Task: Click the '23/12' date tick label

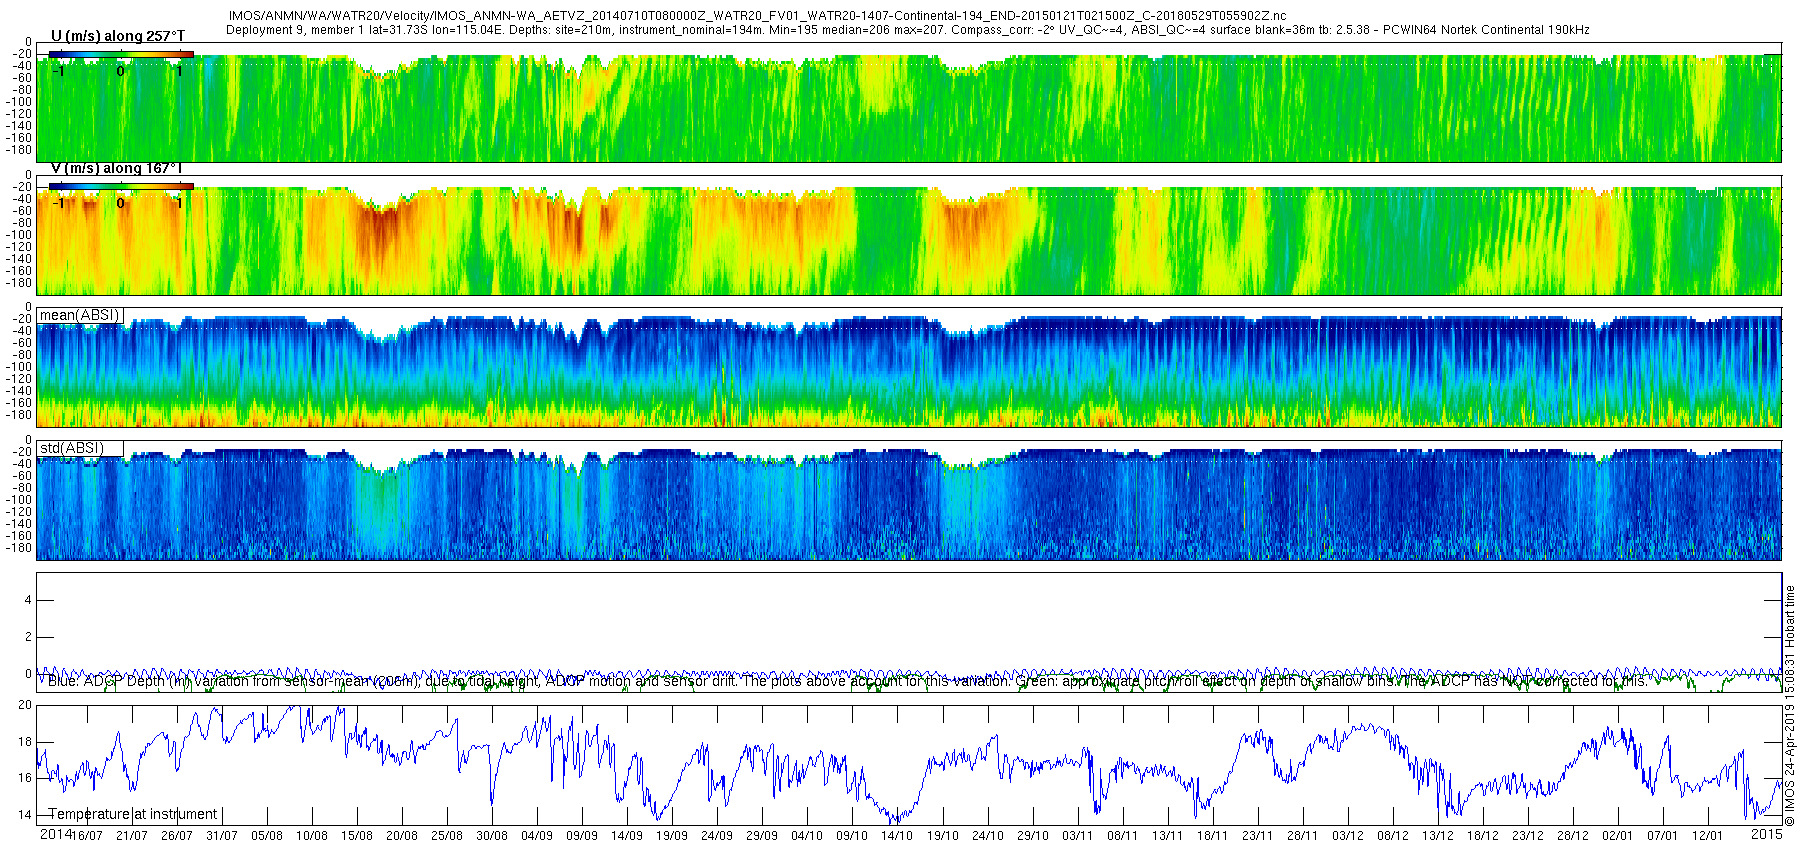Action: (x=1528, y=836)
